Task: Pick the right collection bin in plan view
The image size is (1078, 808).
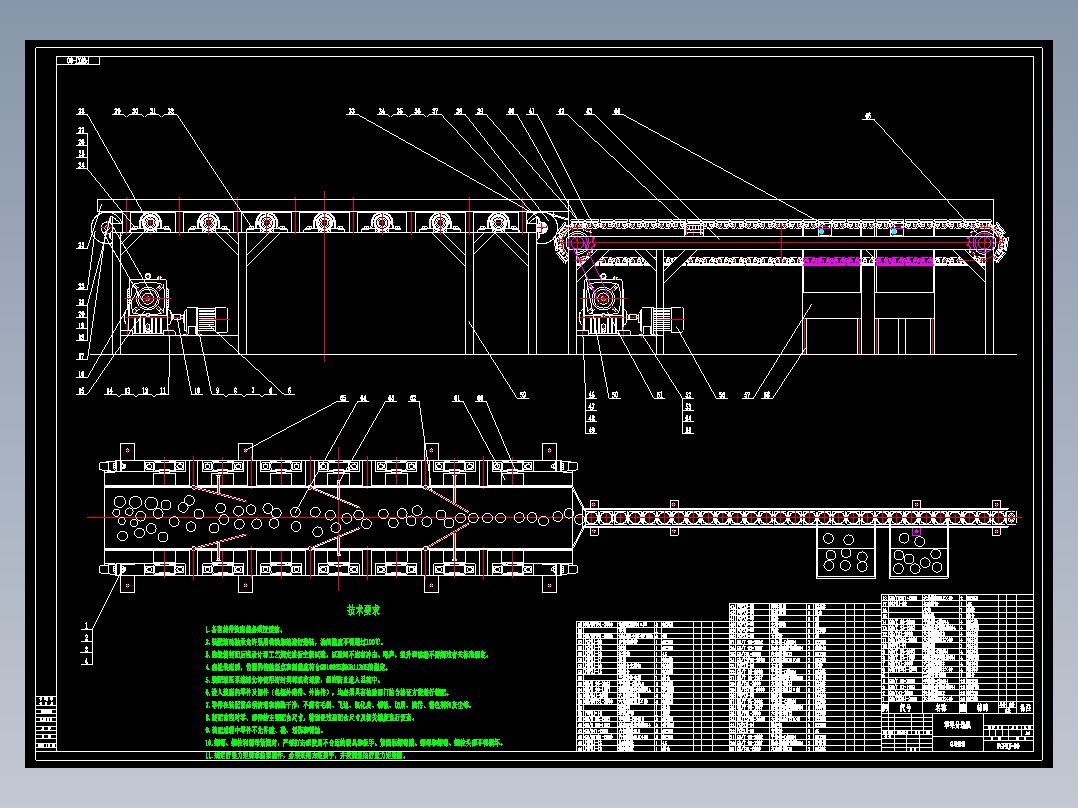Action: (x=918, y=552)
